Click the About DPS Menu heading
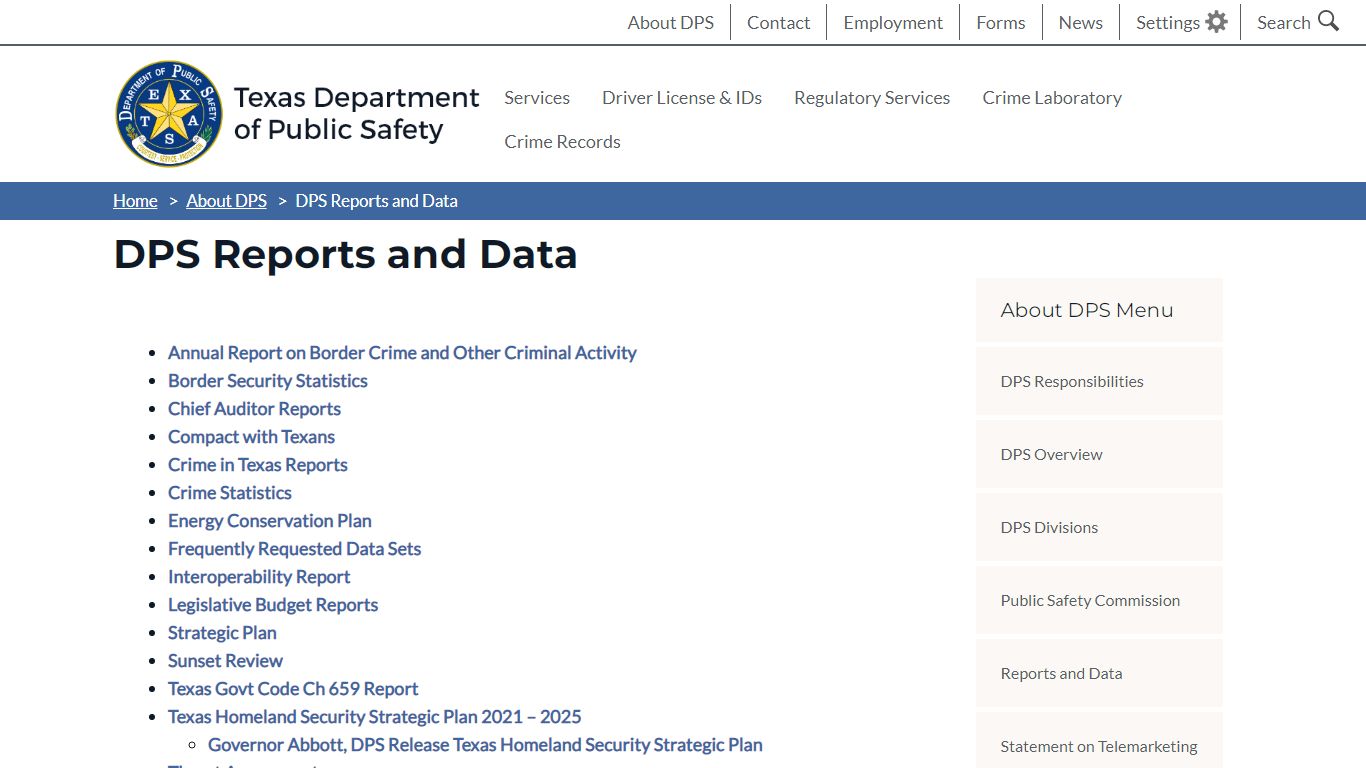 point(1087,310)
